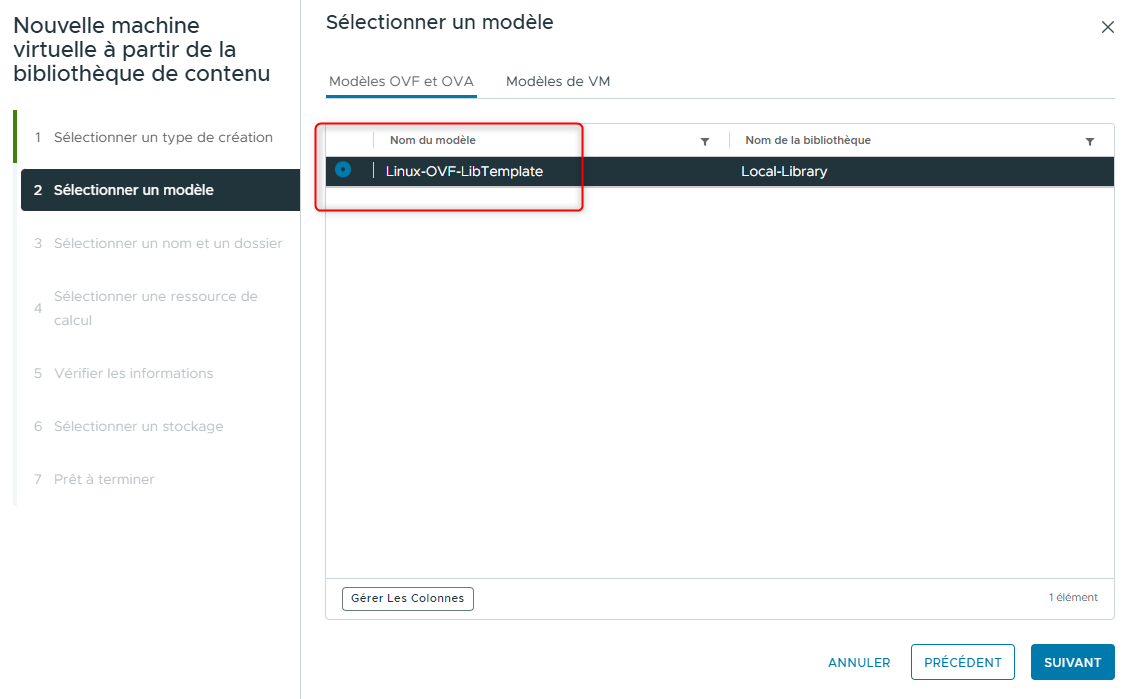Close the wizard with the X icon
This screenshot has width=1131, height=699.
pos(1107,28)
